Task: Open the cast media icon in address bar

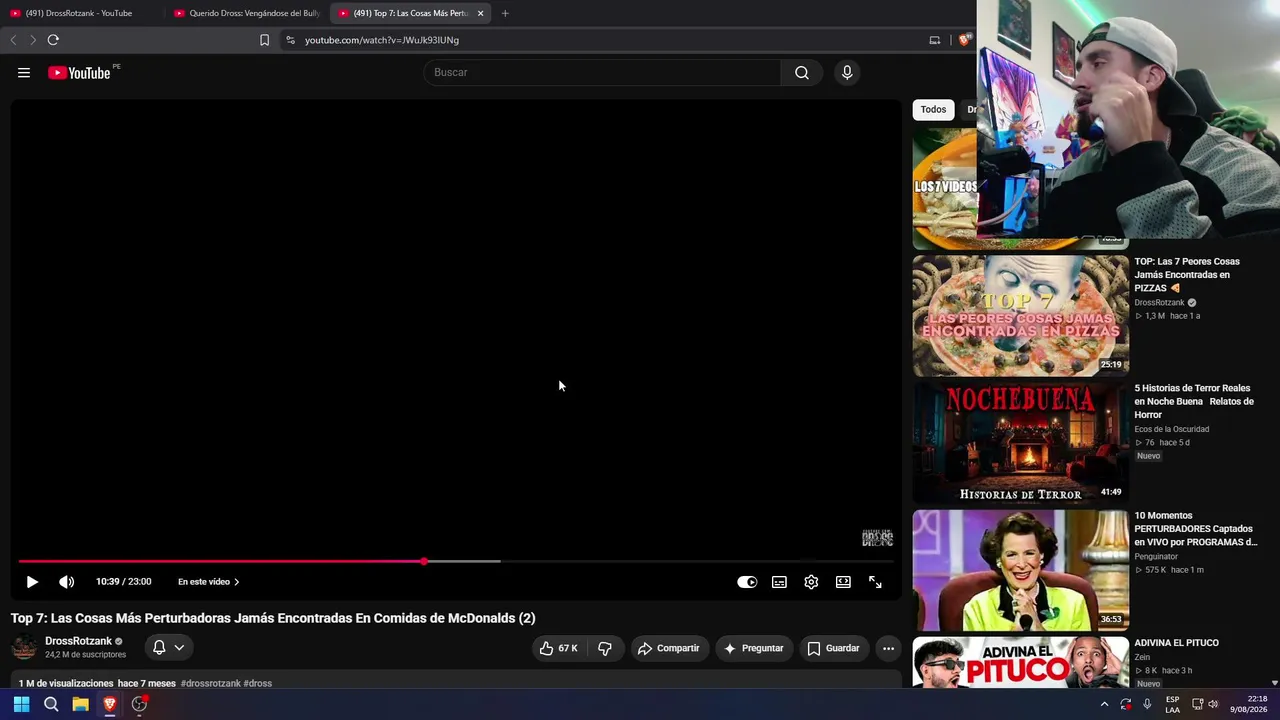Action: click(935, 40)
